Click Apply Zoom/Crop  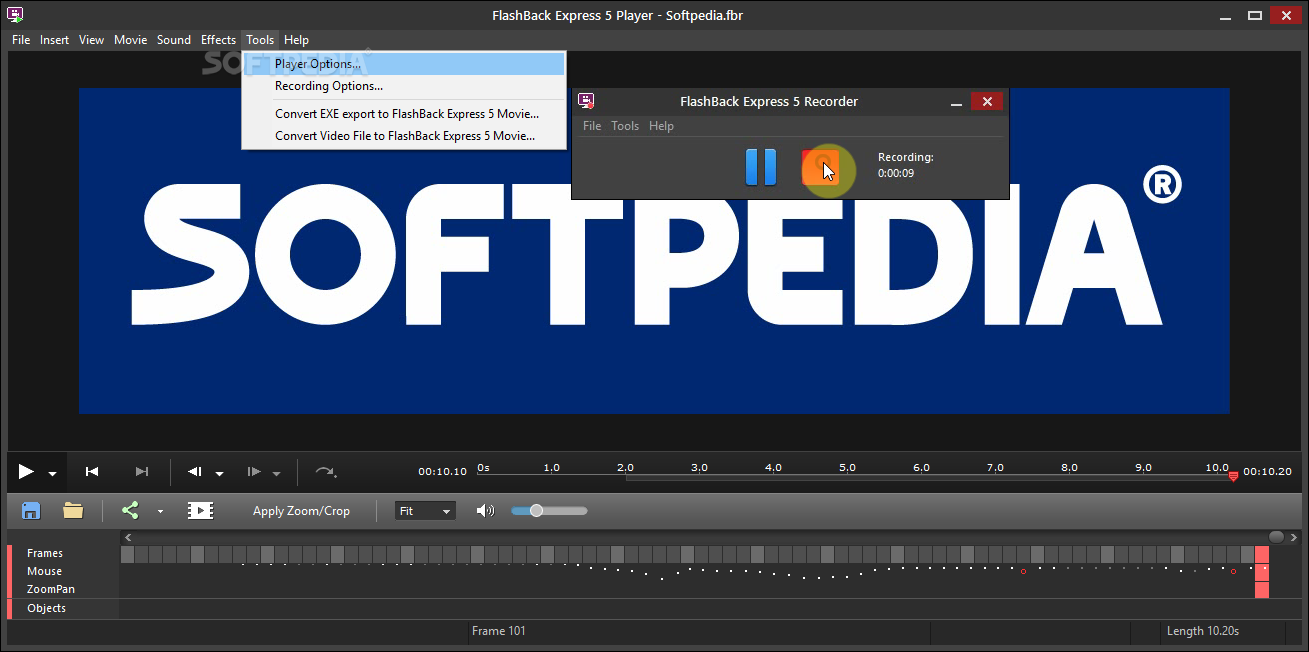coord(301,511)
